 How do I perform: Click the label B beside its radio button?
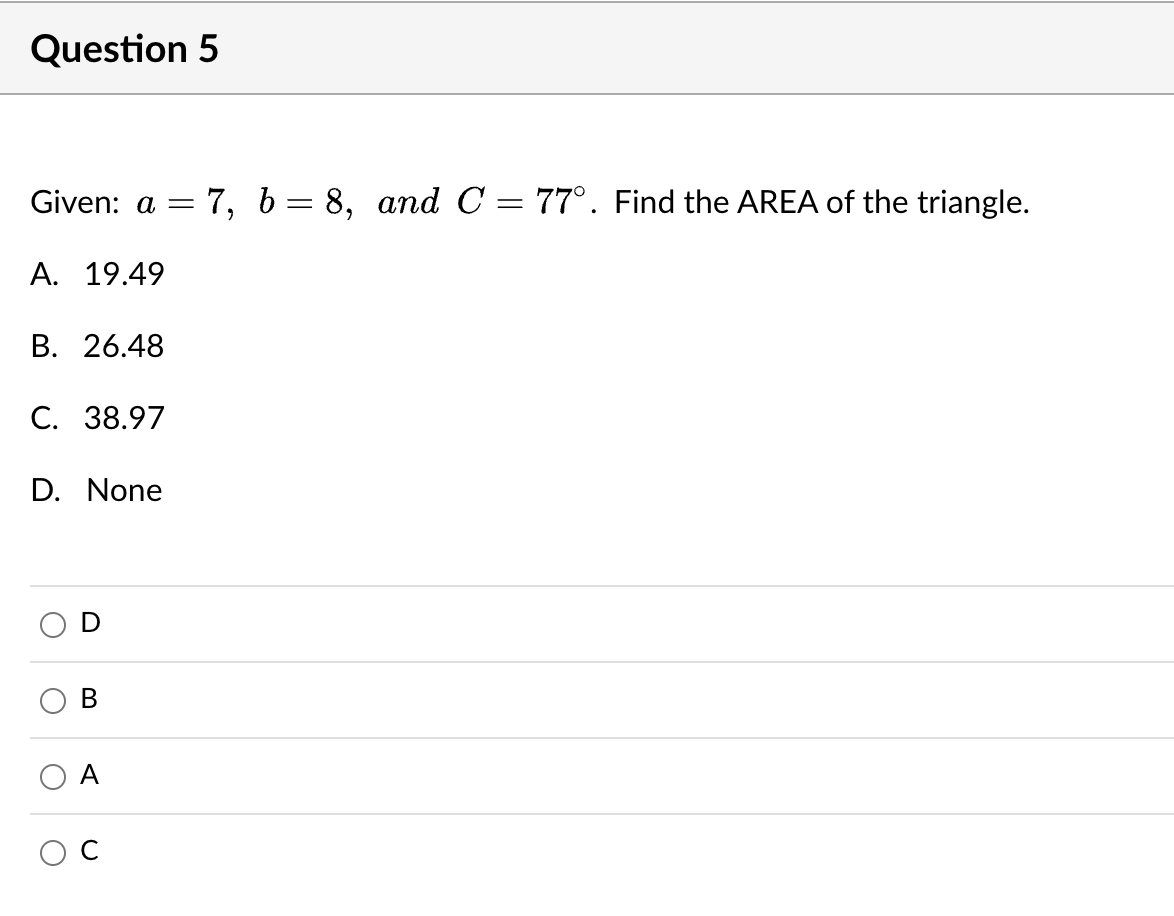pos(88,700)
